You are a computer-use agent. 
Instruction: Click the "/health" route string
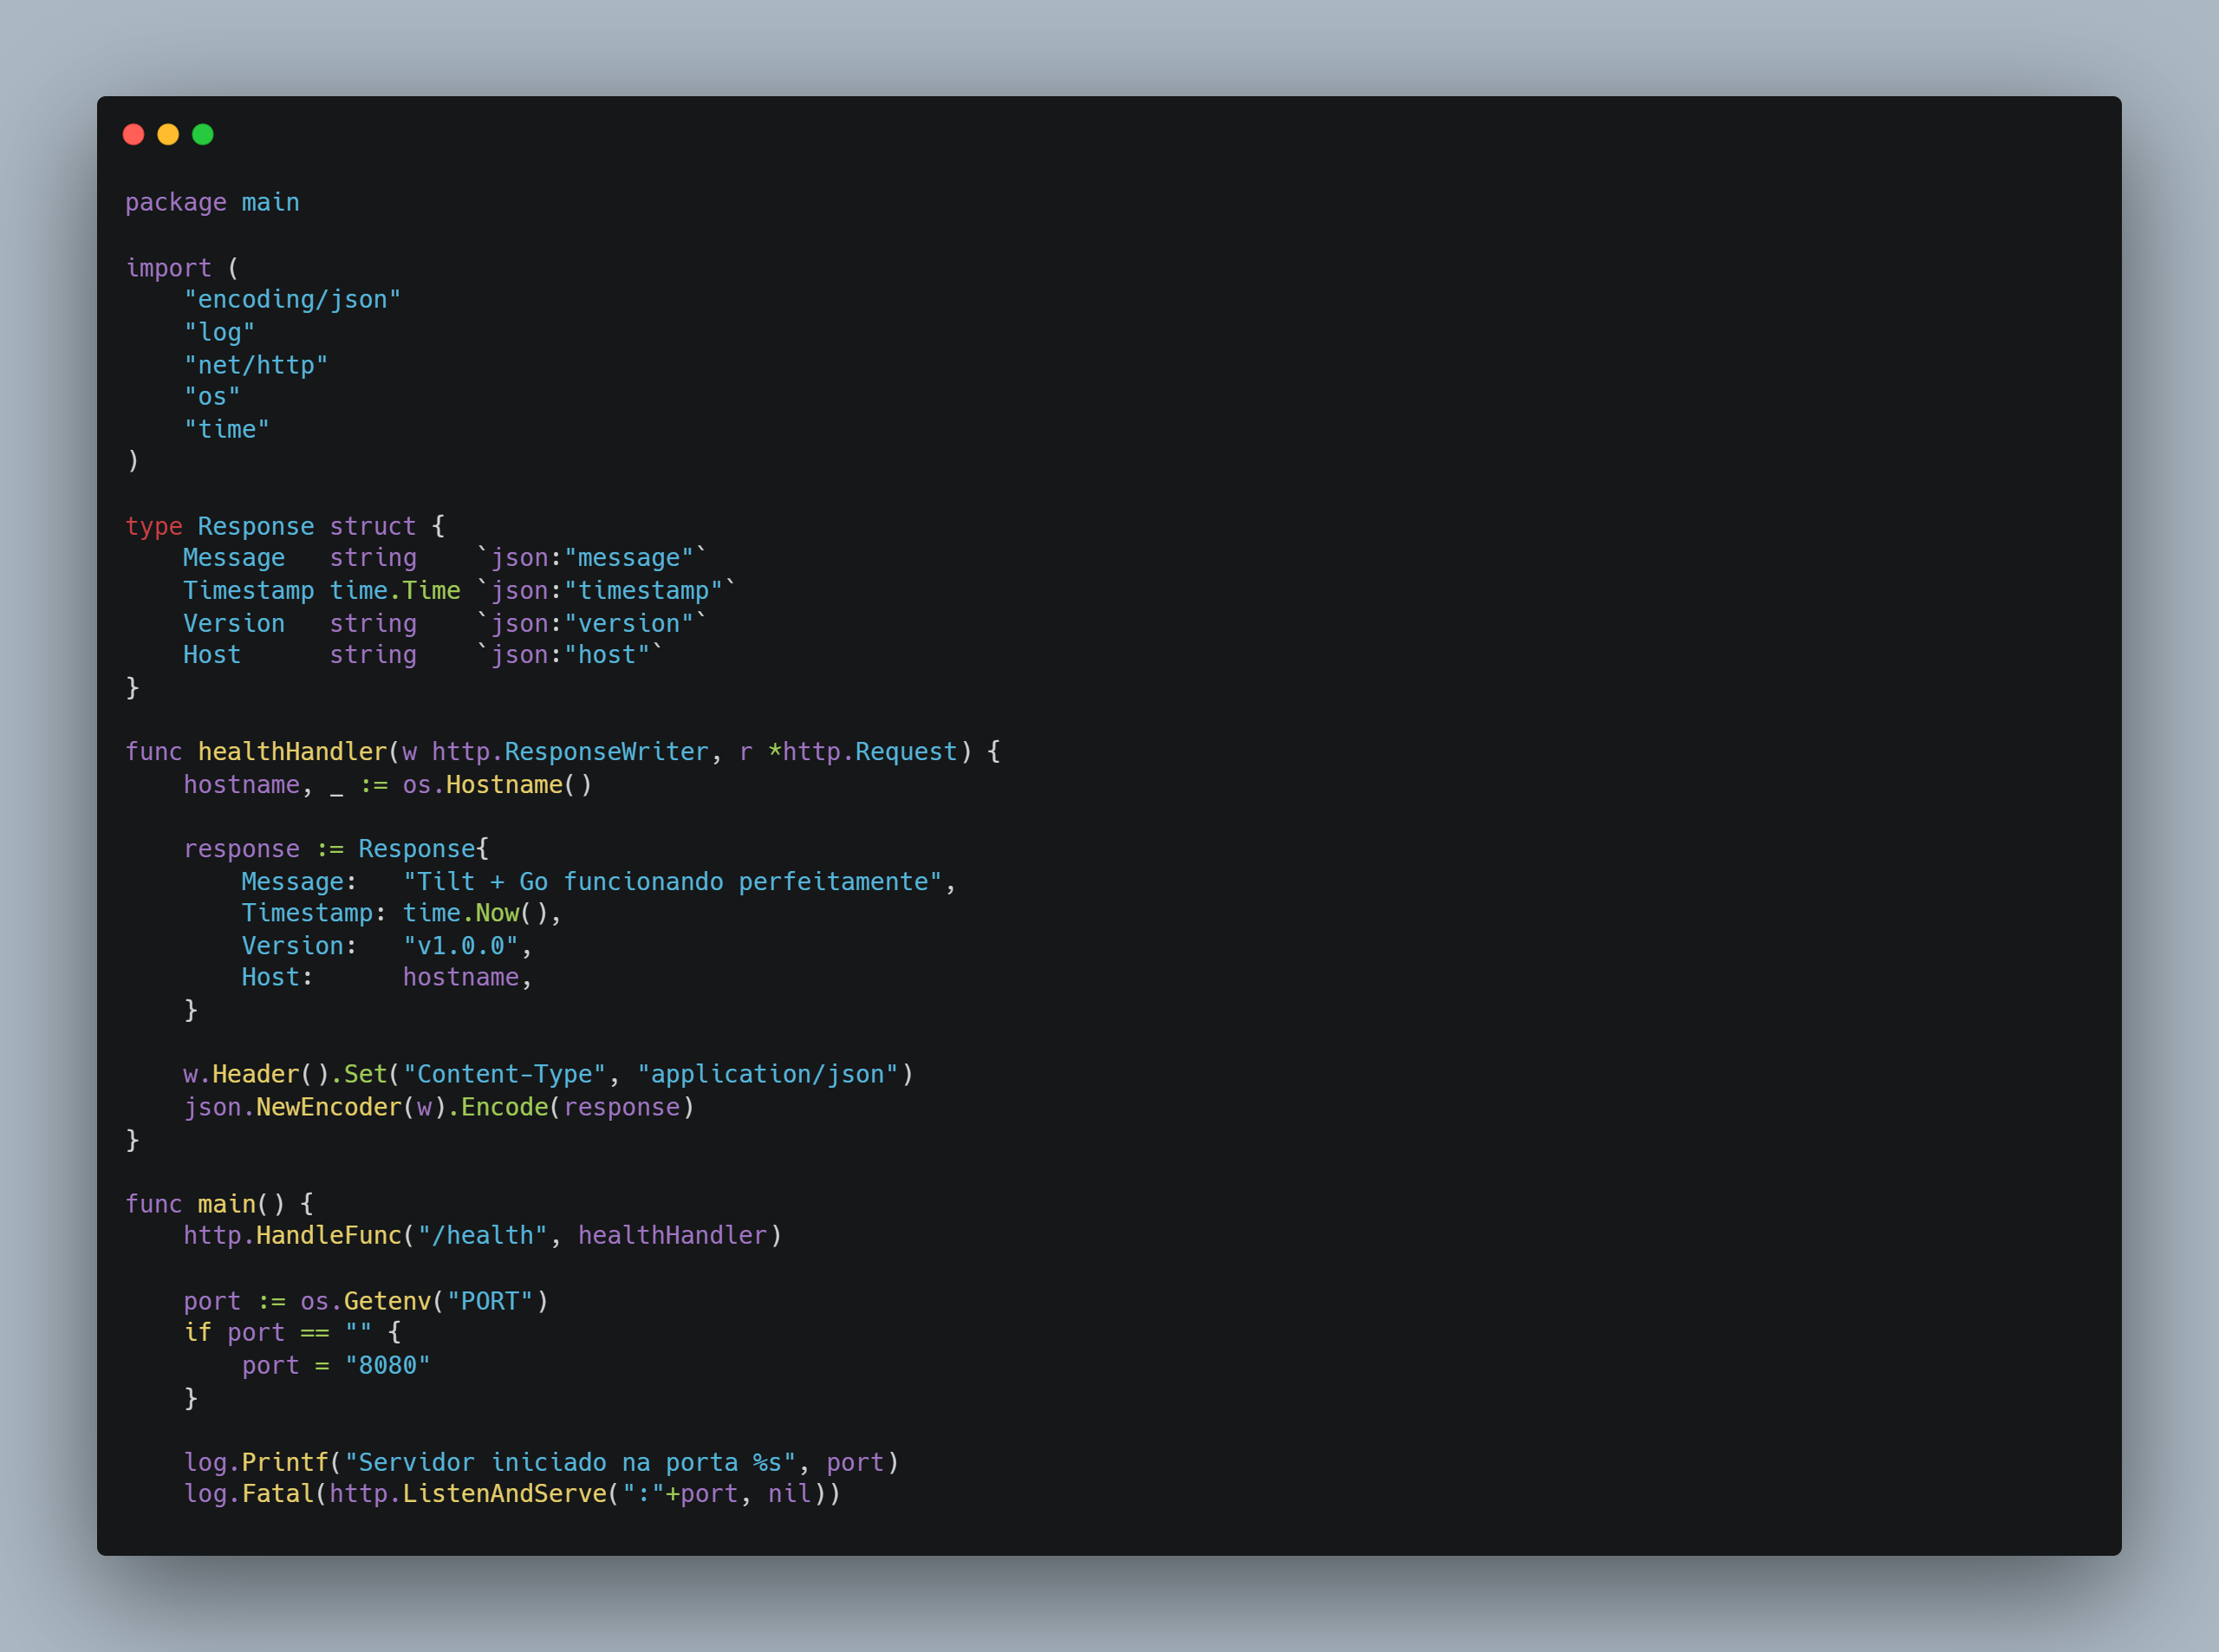point(482,1236)
